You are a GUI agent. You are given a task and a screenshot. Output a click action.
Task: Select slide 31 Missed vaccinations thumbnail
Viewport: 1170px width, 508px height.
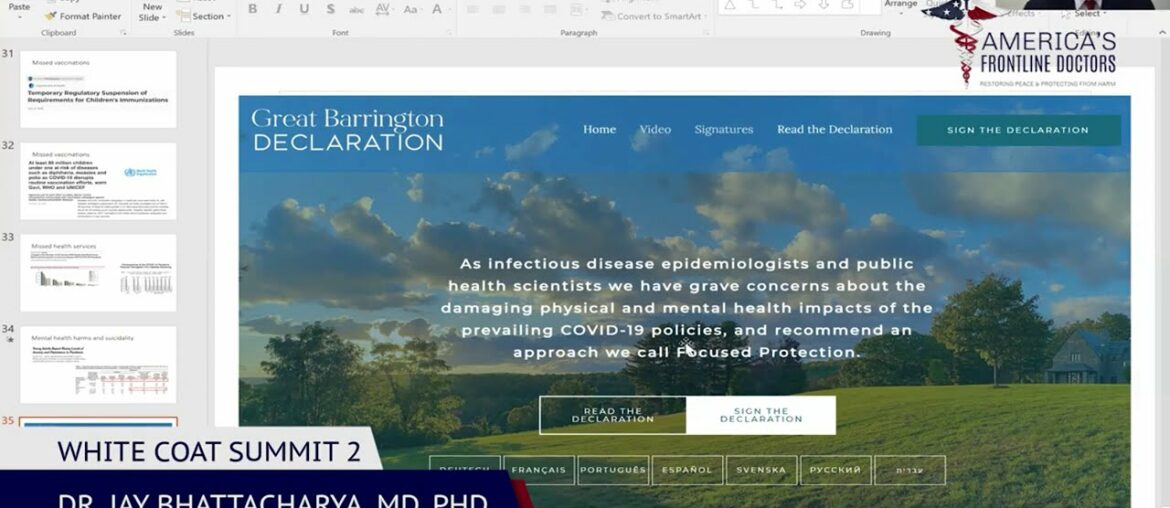[98, 90]
